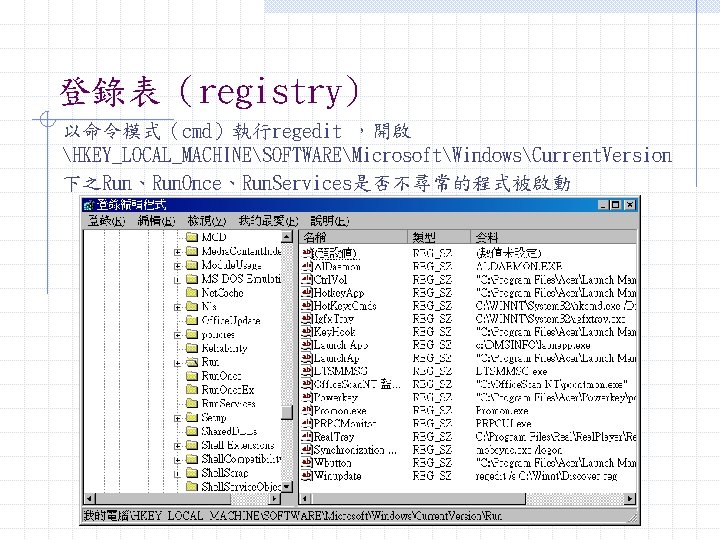Screen dimensions: 720x540
Task: Select the ModuleUsage folder icon
Action: tap(192, 265)
